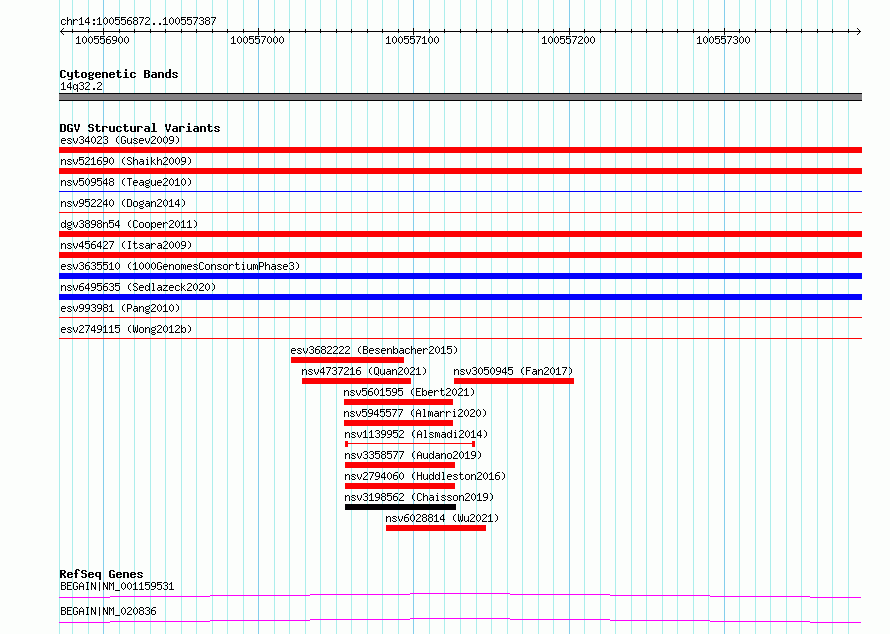
Task: Click the red bar under esv34023 (Gusev2009)
Action: pos(460,150)
